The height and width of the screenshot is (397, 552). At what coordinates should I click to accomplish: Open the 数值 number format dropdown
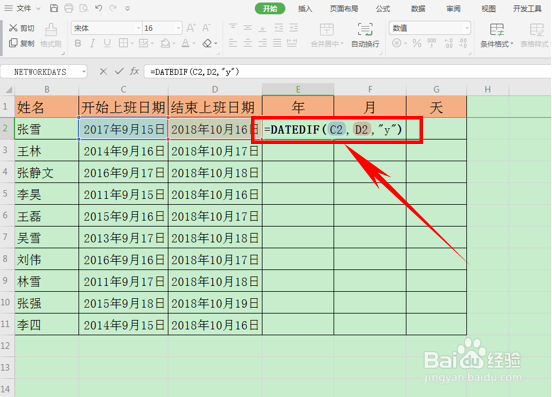pos(467,28)
